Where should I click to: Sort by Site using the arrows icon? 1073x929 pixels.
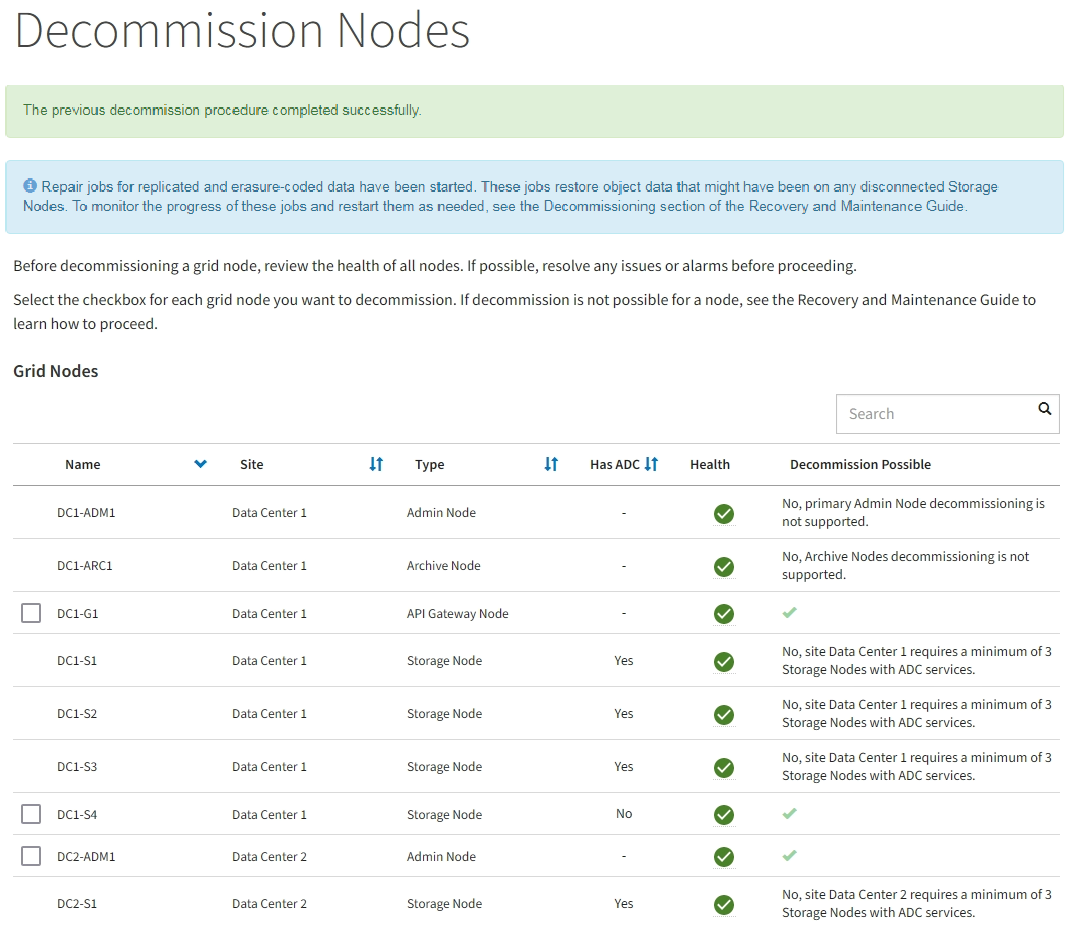[376, 464]
